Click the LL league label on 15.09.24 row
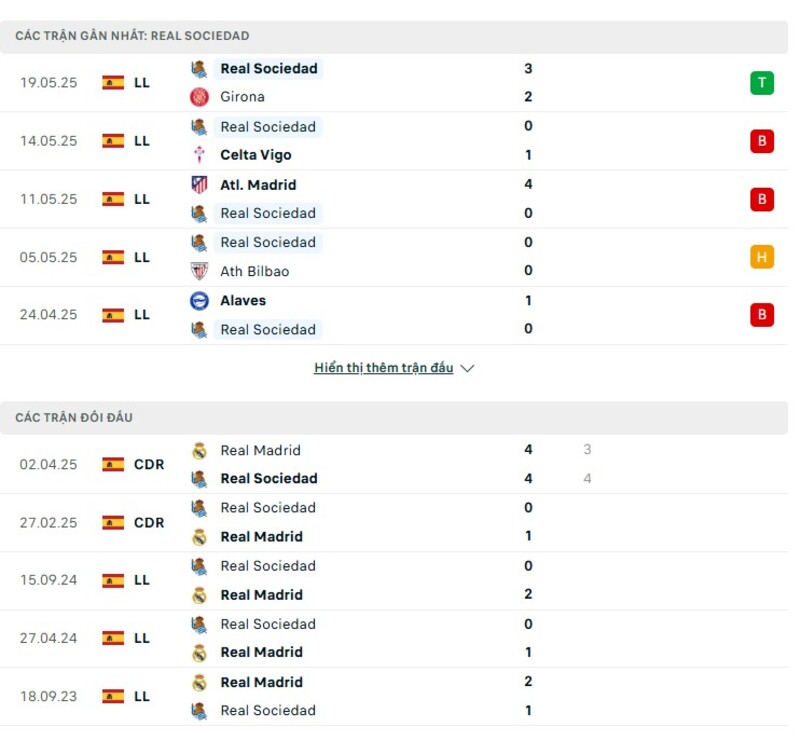 point(140,580)
